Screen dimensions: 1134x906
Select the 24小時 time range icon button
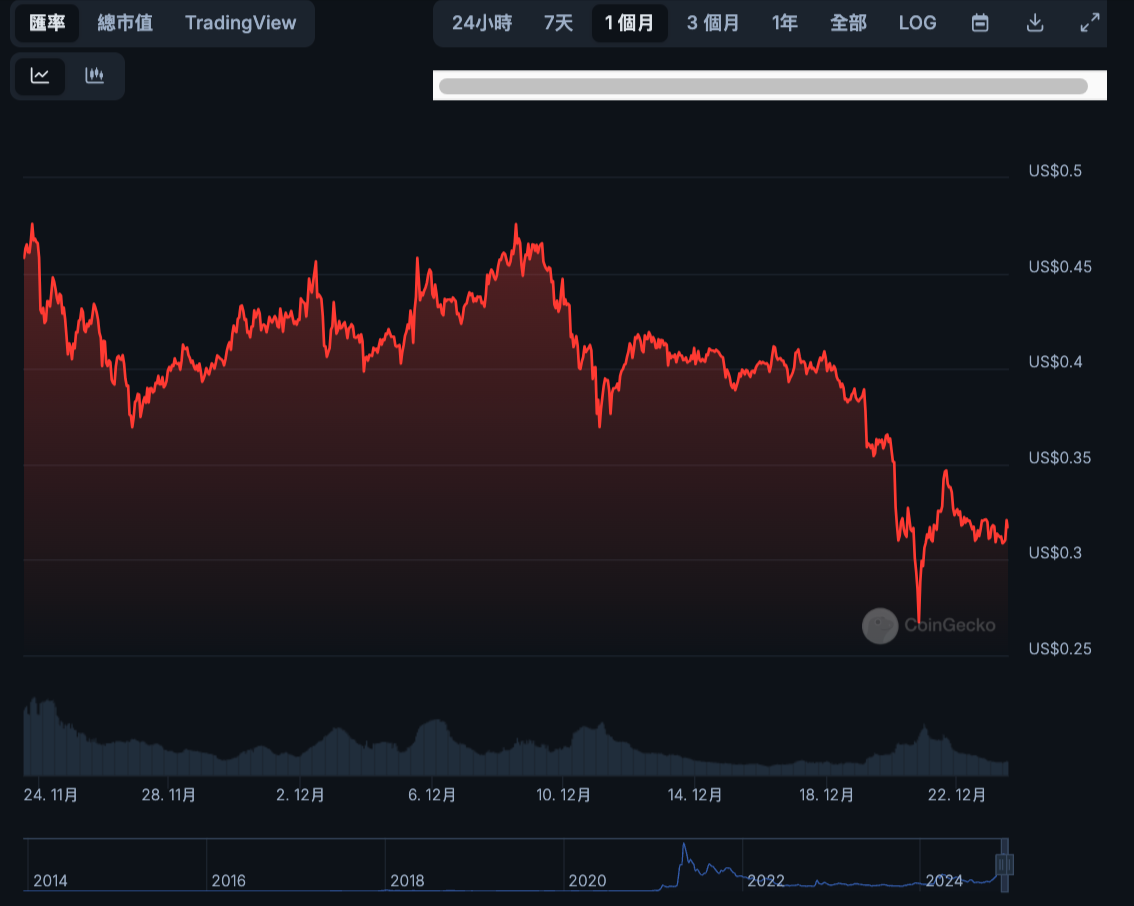[x=481, y=22]
